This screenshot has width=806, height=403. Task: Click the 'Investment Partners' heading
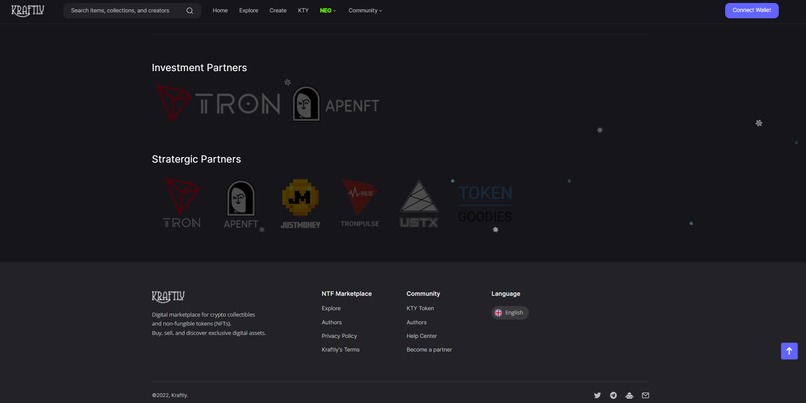coord(199,68)
